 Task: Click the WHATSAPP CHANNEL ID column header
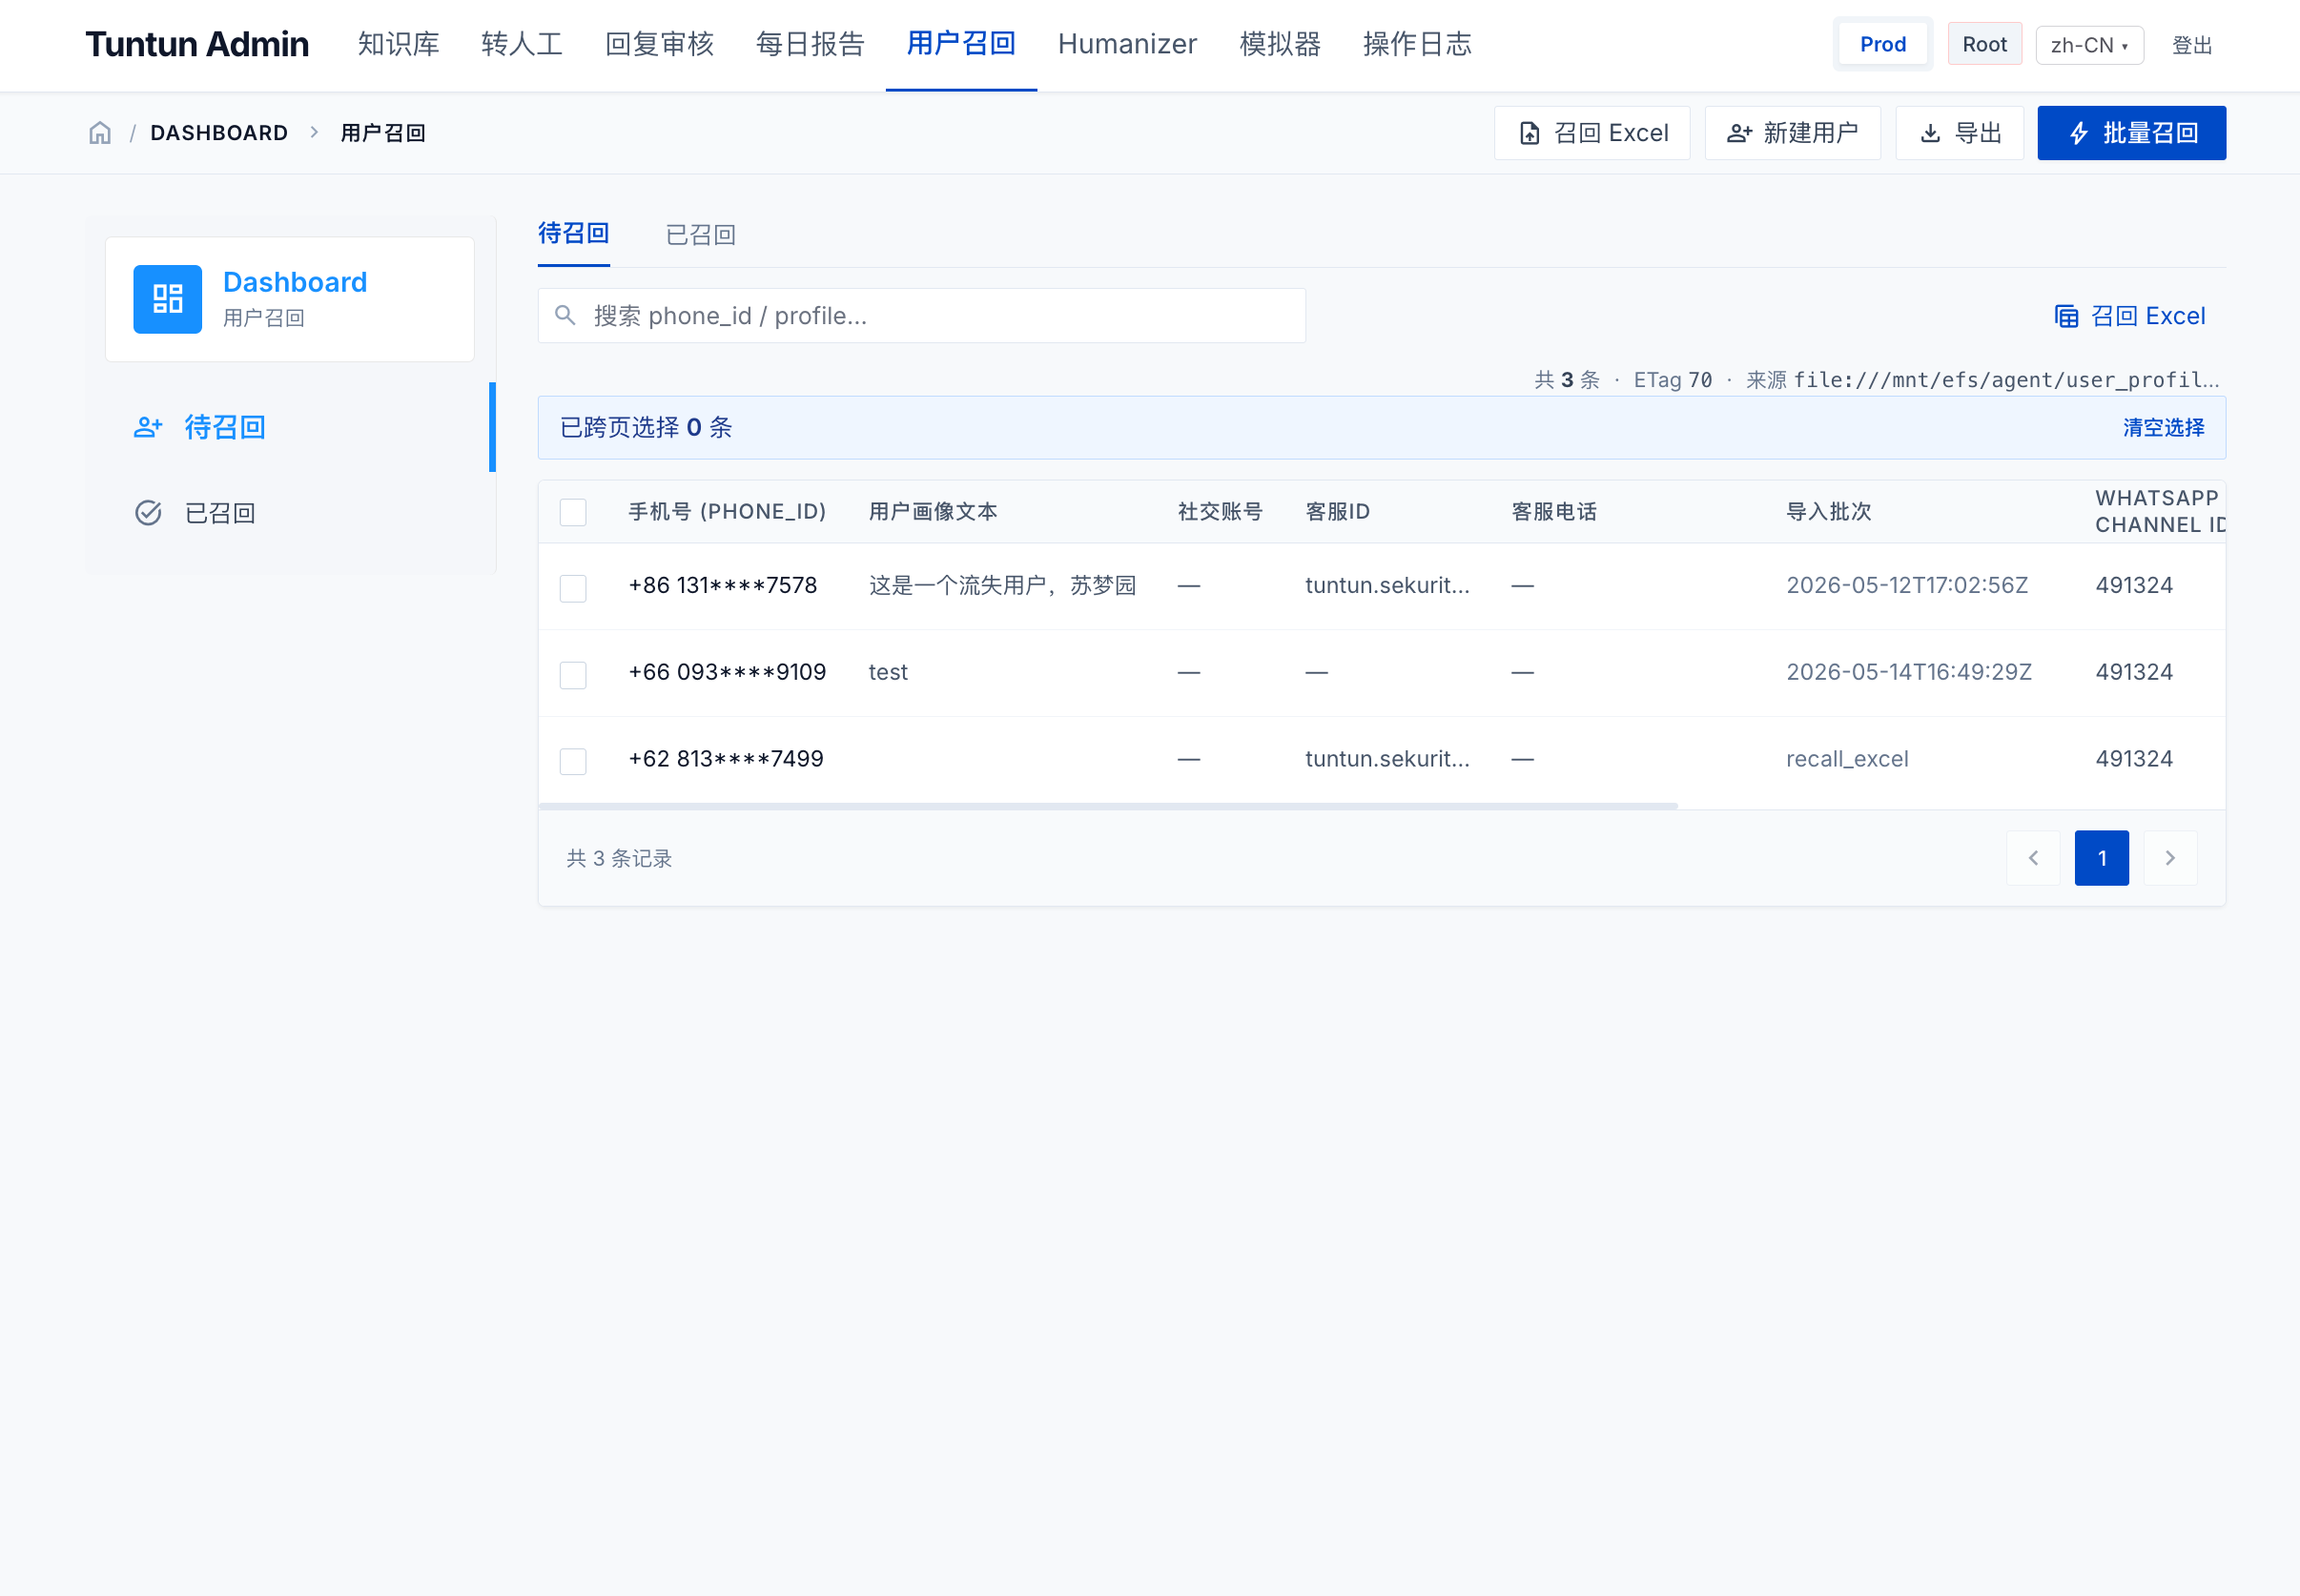(x=2160, y=512)
